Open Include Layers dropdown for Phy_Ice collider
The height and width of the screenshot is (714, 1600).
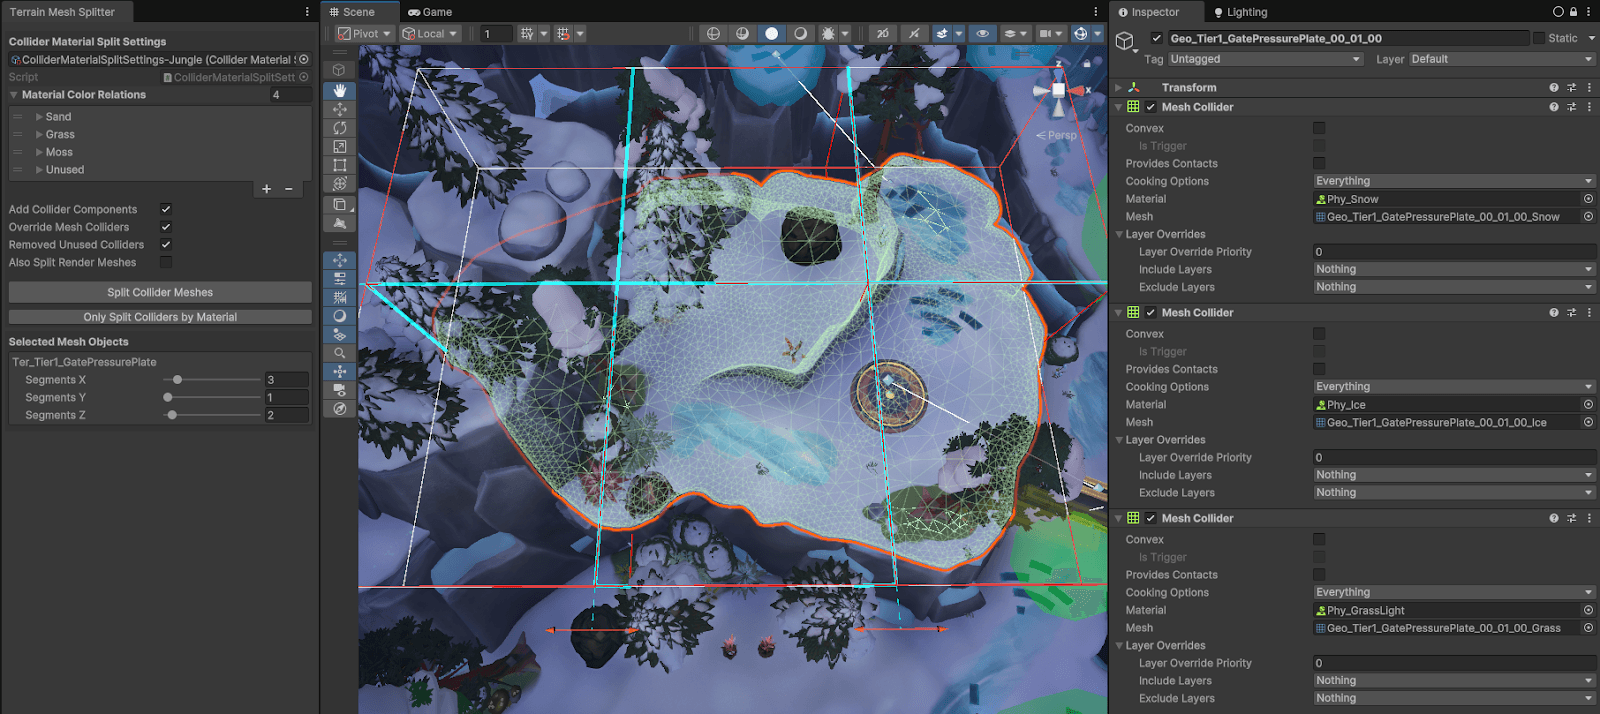[x=1455, y=475]
